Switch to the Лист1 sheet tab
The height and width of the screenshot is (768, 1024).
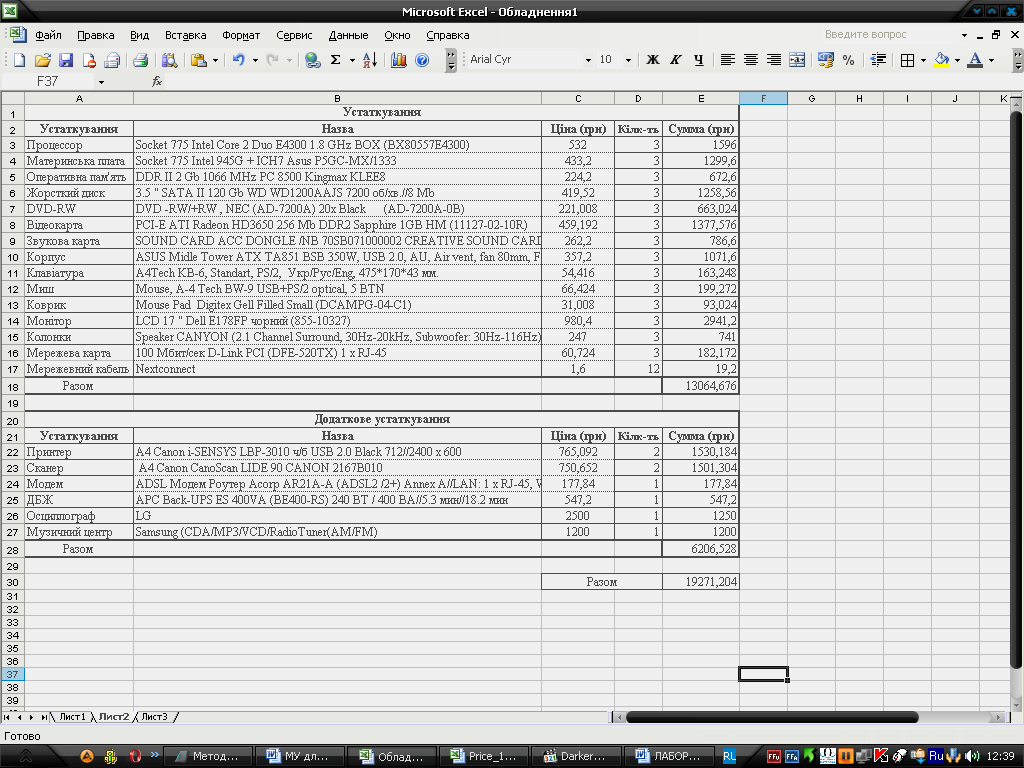click(x=72, y=716)
